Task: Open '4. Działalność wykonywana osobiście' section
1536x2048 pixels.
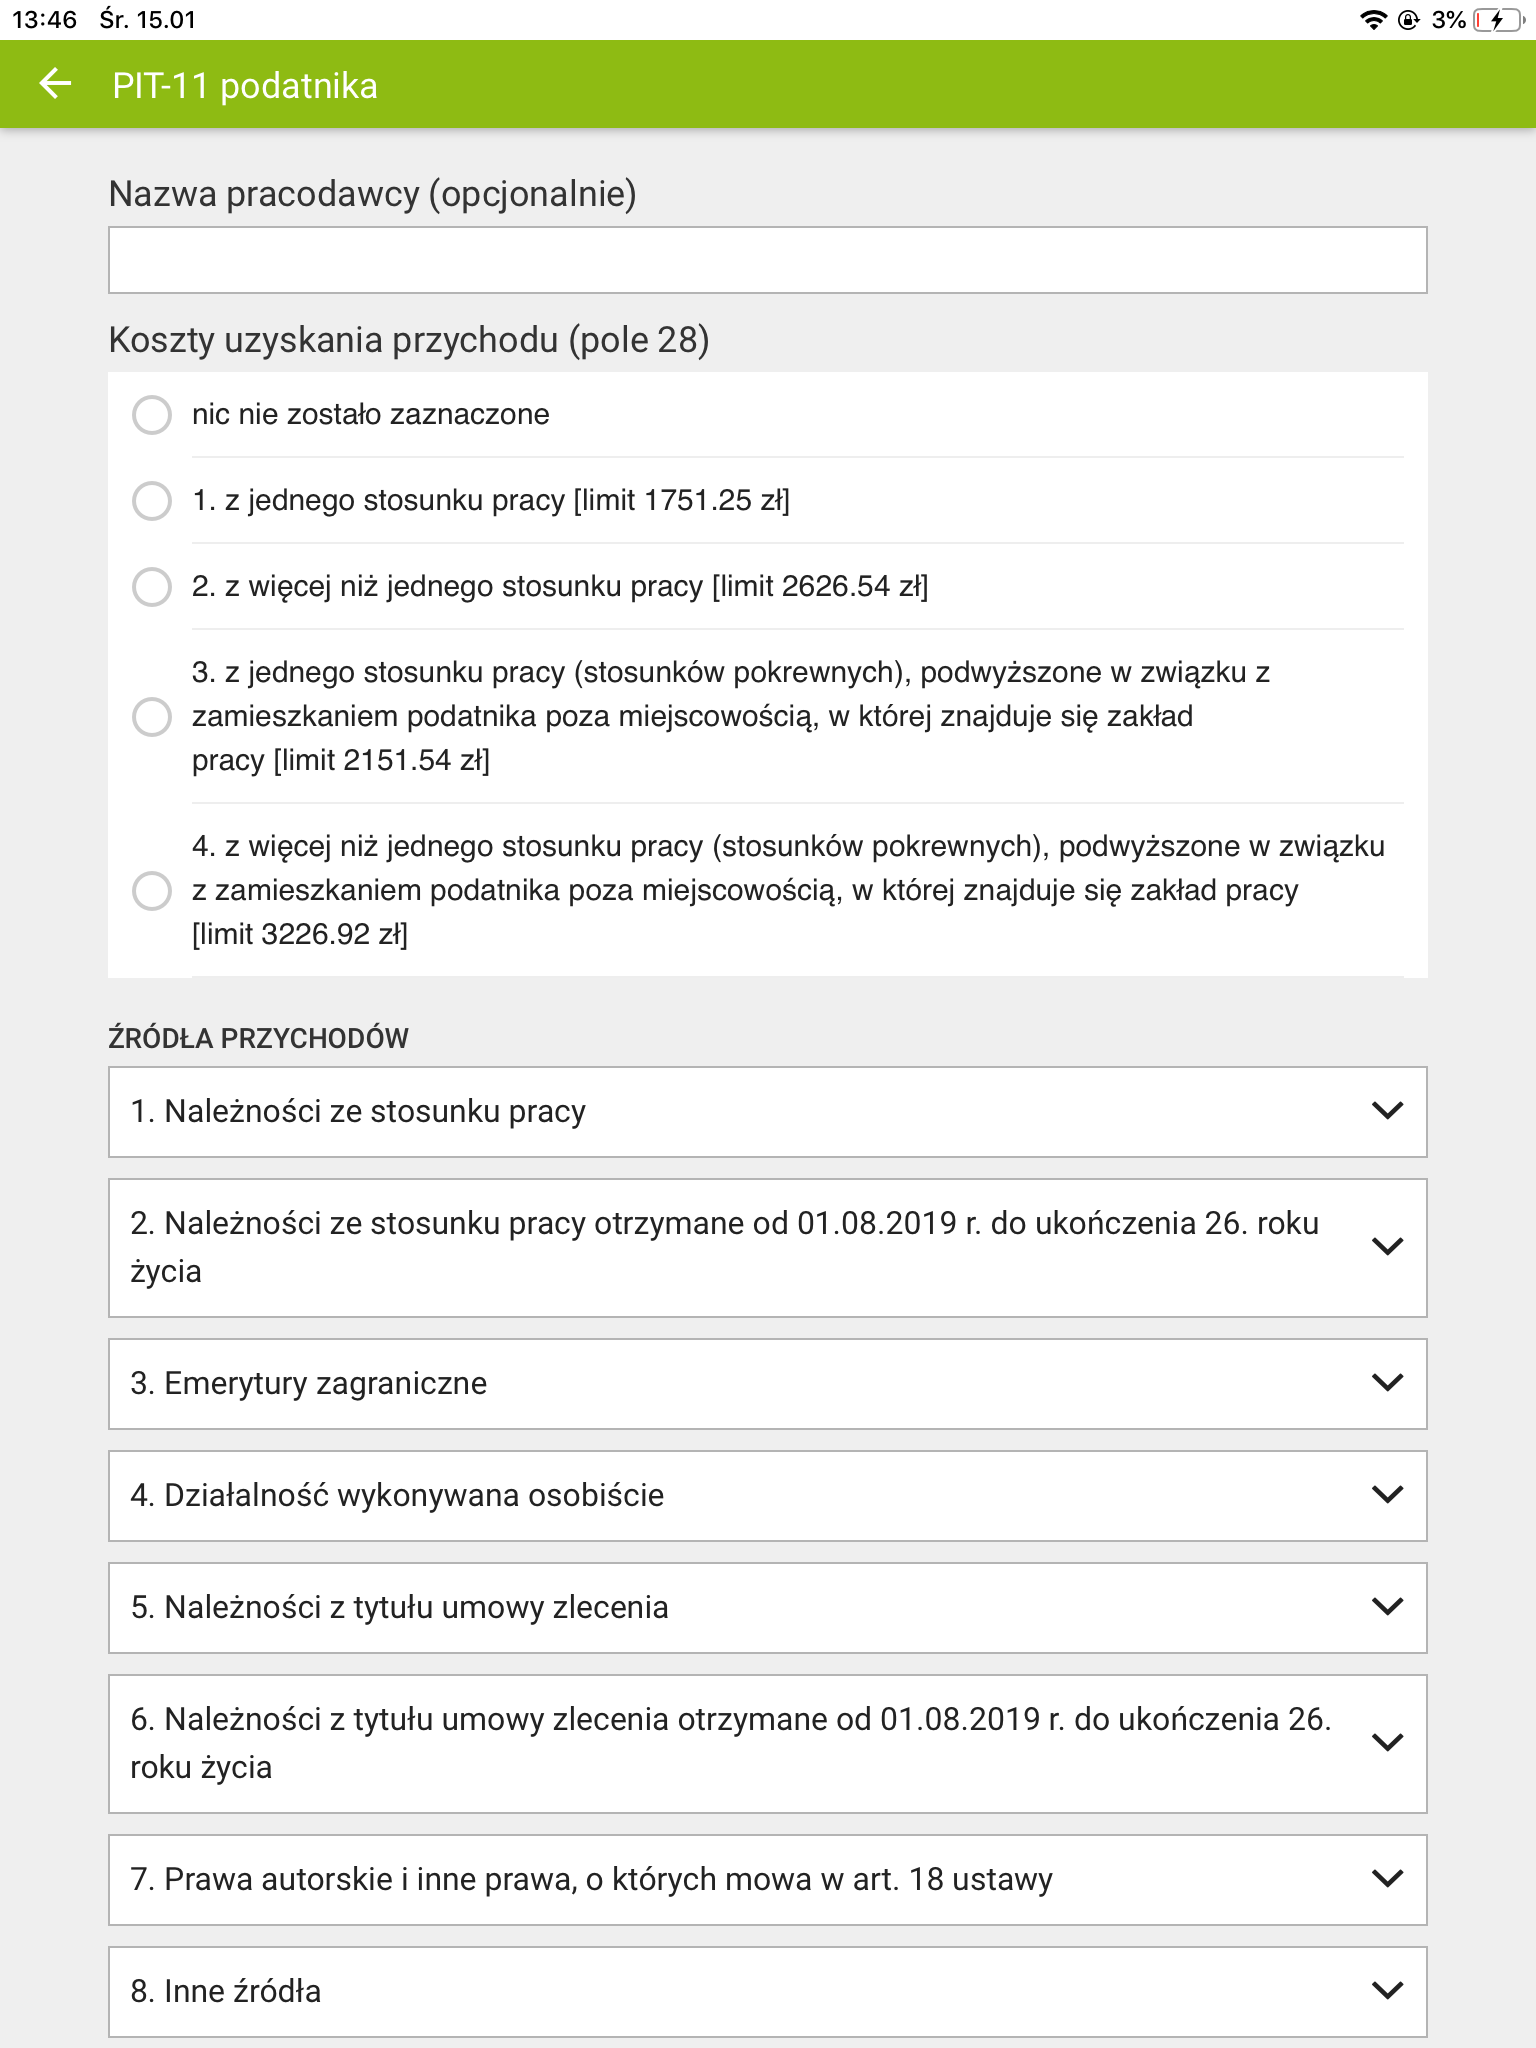Action: (x=1386, y=1496)
